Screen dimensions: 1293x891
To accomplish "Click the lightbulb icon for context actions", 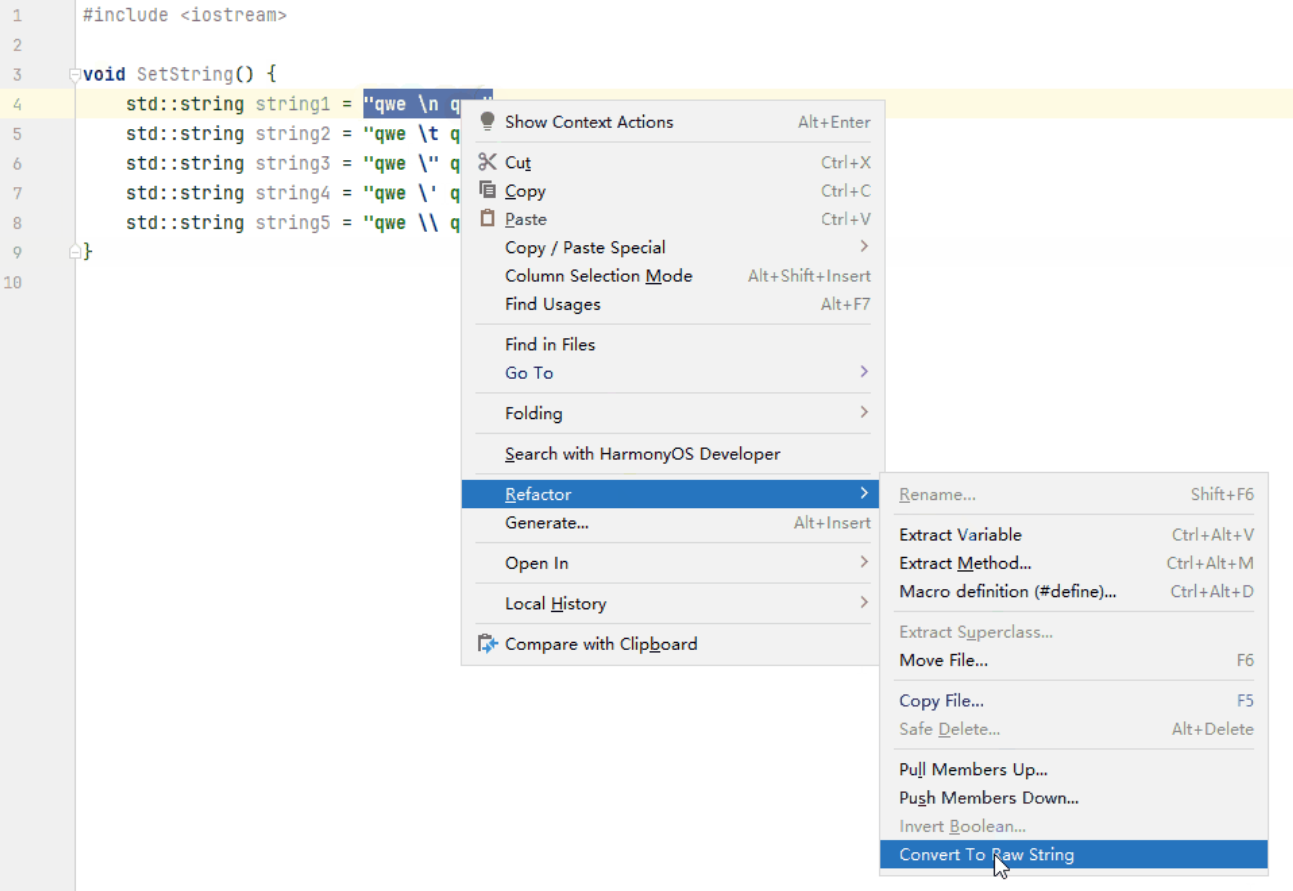I will (x=488, y=122).
